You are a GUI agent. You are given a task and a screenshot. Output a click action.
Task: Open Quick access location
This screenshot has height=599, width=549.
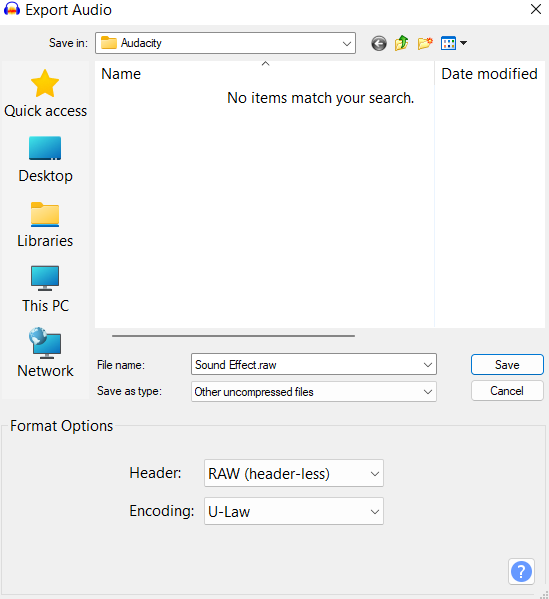coord(45,94)
